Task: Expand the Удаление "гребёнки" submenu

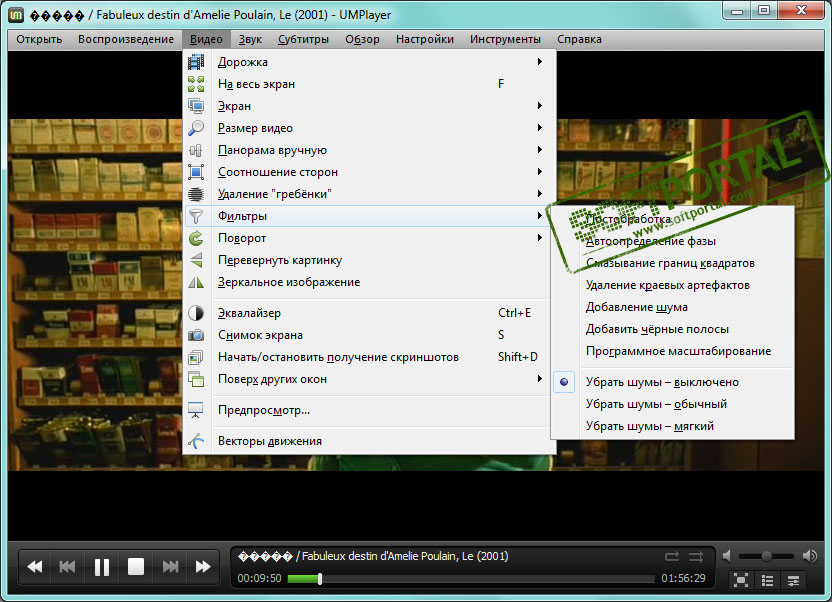Action: click(540, 194)
